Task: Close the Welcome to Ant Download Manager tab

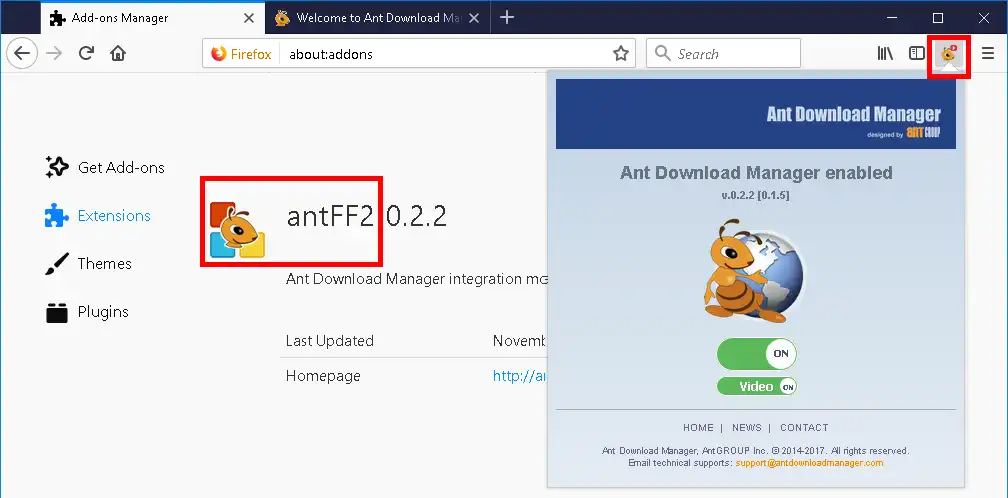Action: (x=474, y=18)
